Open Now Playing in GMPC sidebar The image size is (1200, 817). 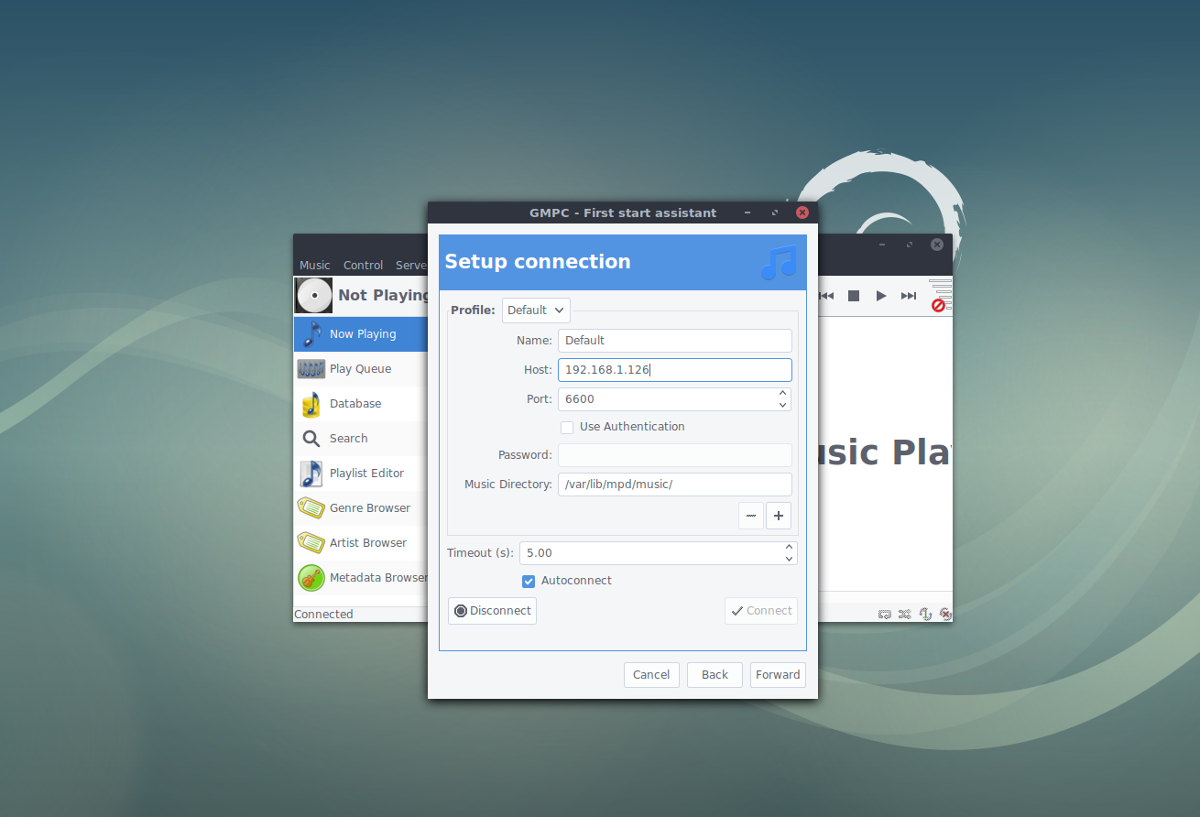click(x=361, y=334)
